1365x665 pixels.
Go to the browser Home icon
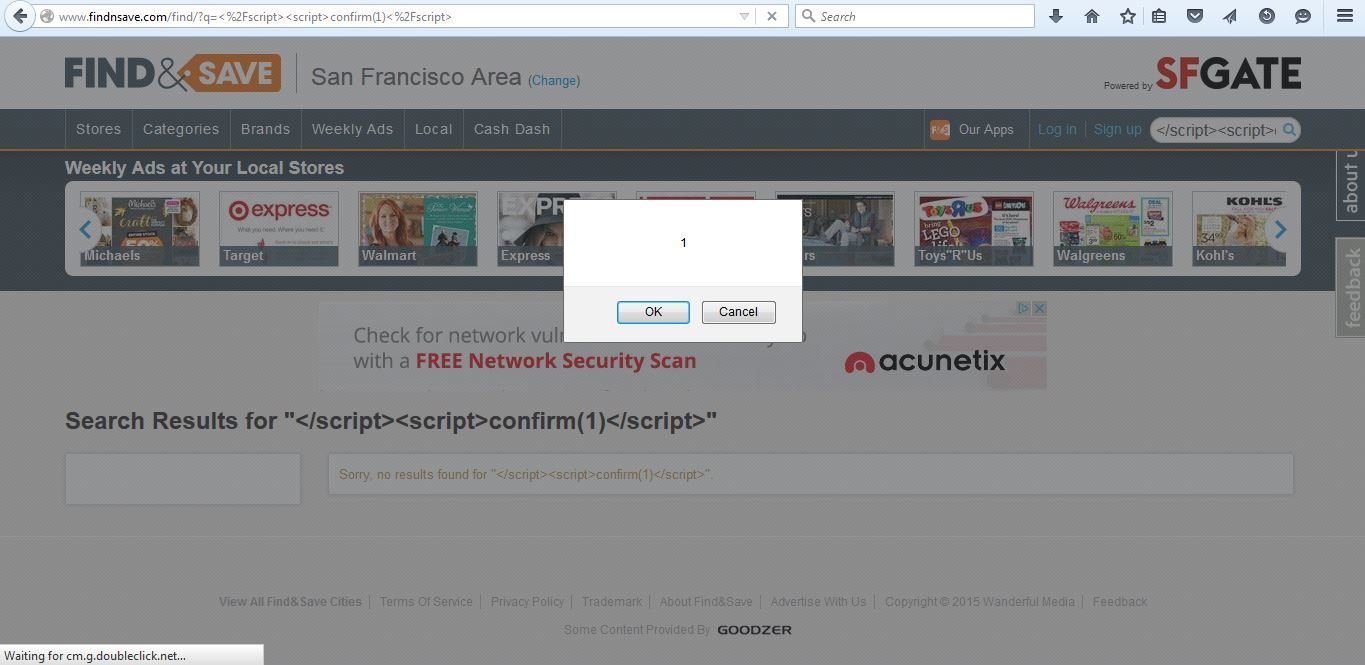pos(1091,16)
